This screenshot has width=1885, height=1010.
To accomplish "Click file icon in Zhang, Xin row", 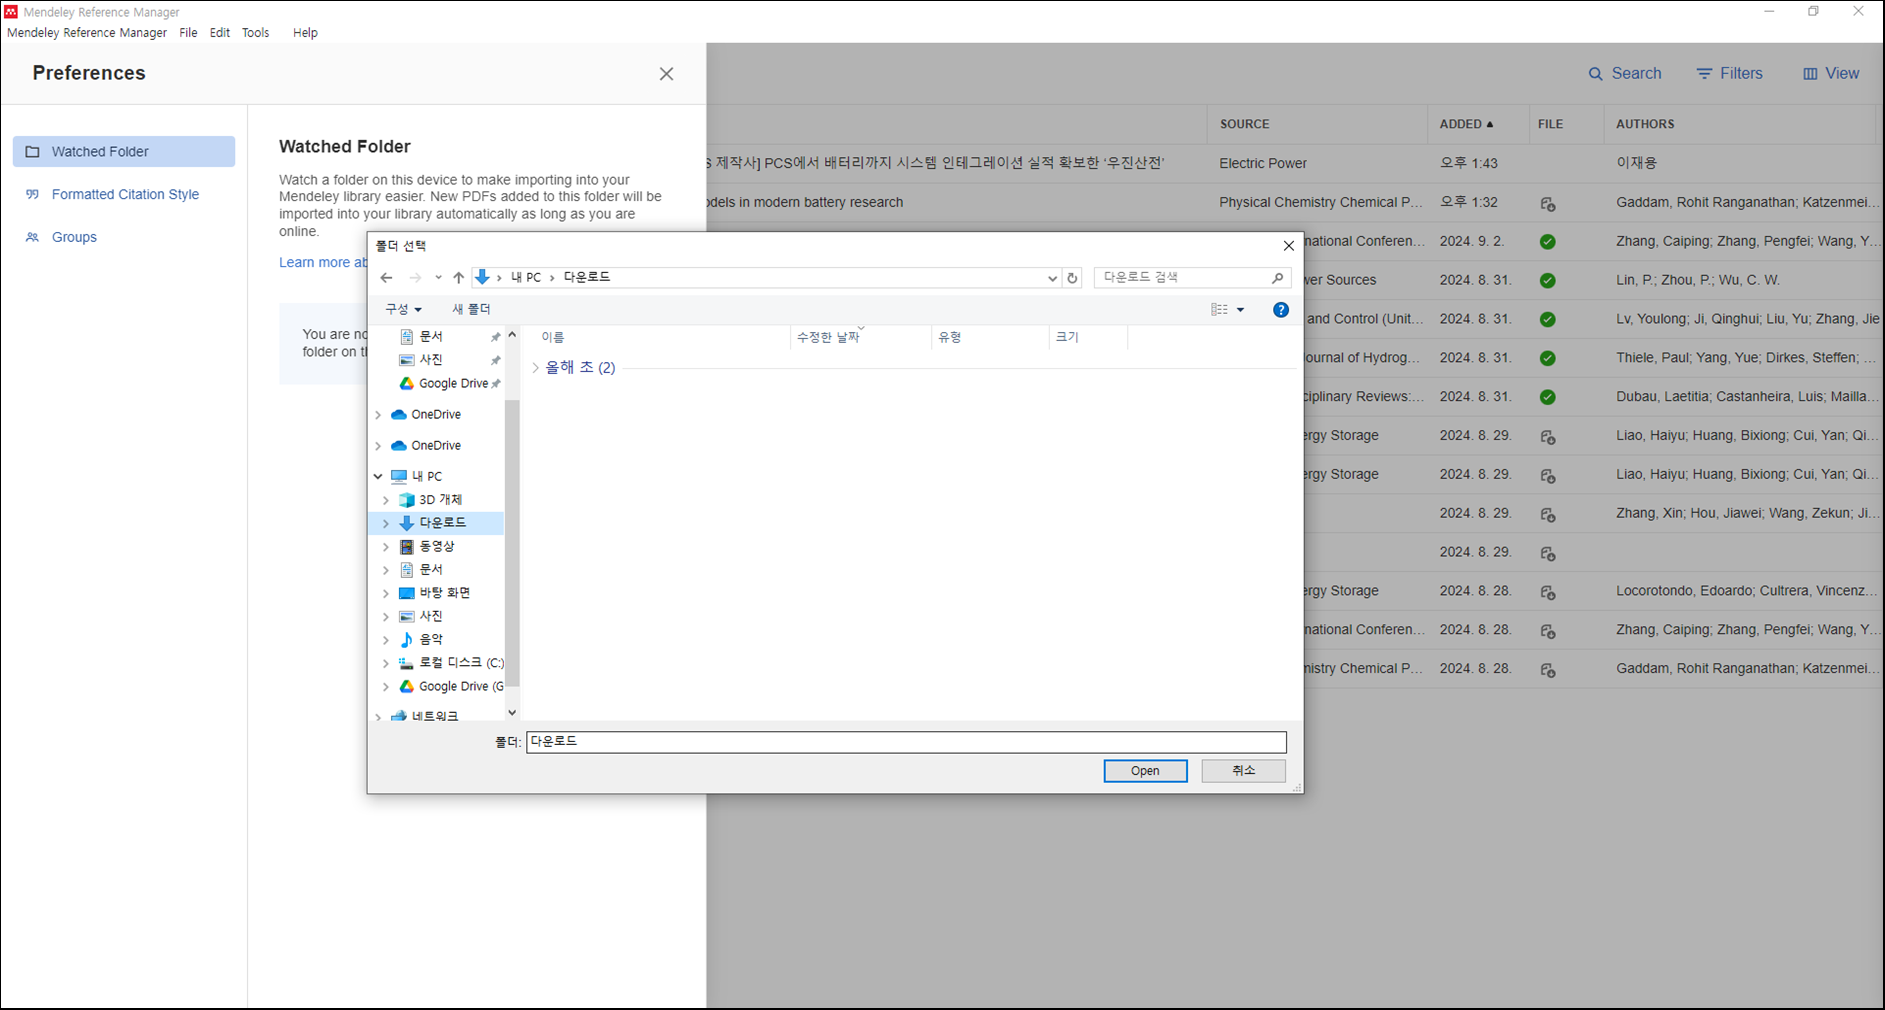I will click(1548, 515).
